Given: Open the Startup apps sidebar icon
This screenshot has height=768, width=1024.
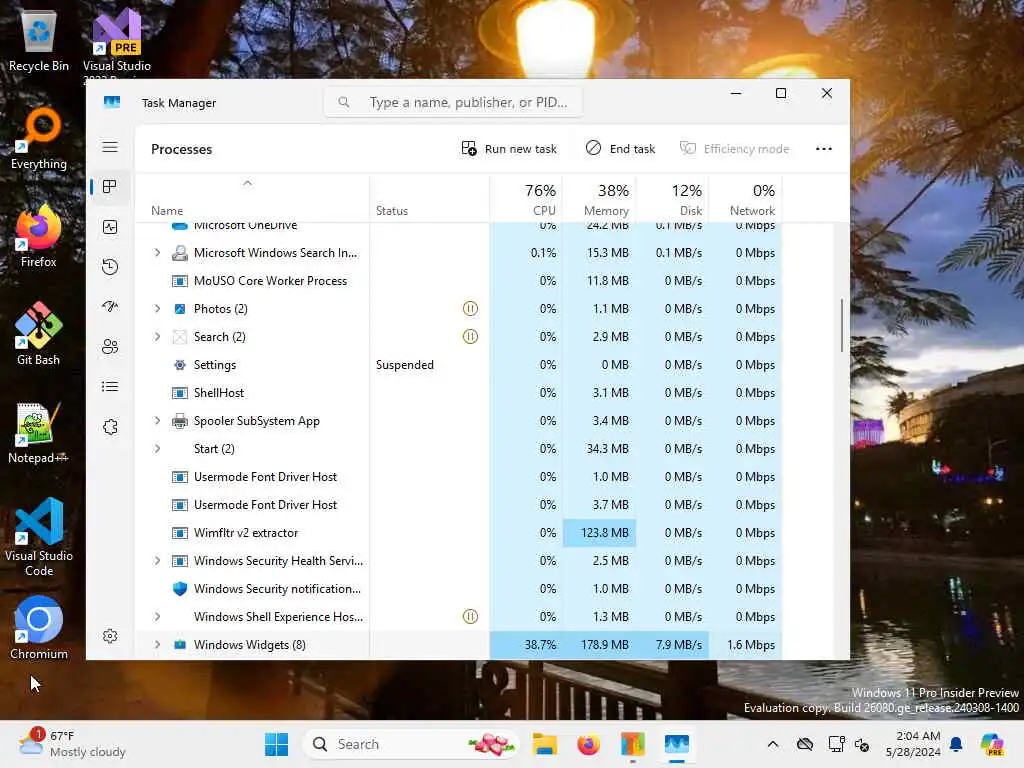Looking at the screenshot, I should [110, 306].
